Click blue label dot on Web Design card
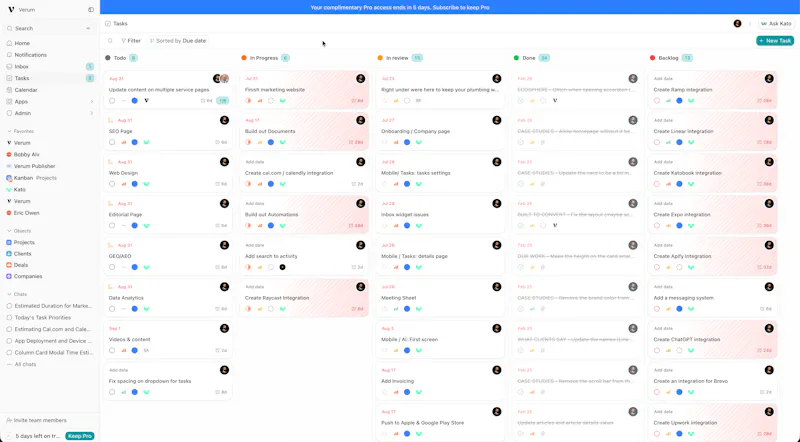Screen dimensions: 800x442 135,184
